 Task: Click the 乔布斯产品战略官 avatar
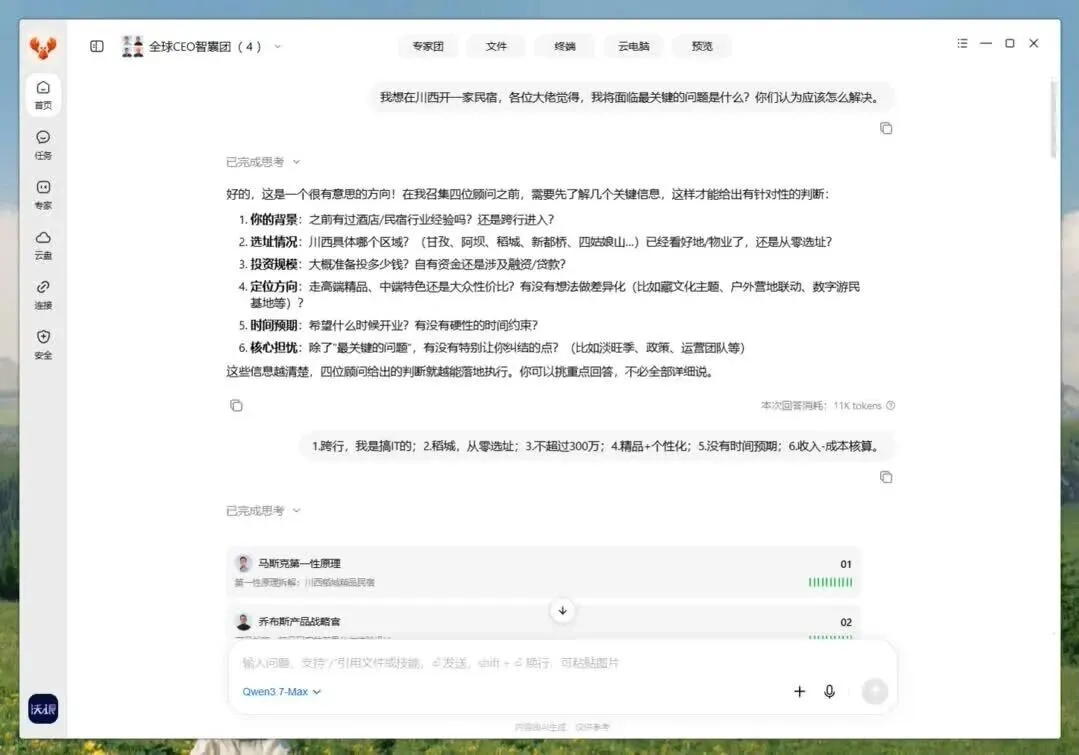click(x=244, y=621)
